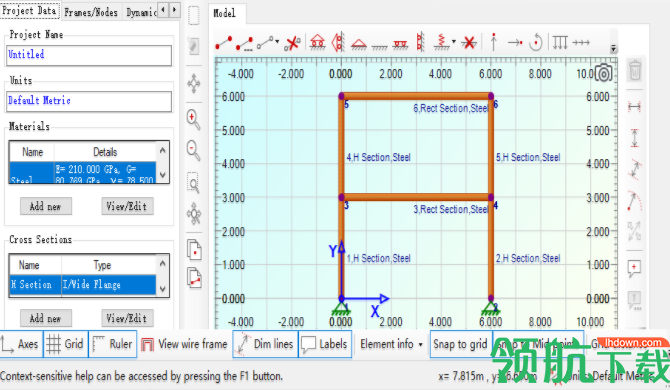Toggle Dim lines visibility

pyautogui.click(x=266, y=344)
